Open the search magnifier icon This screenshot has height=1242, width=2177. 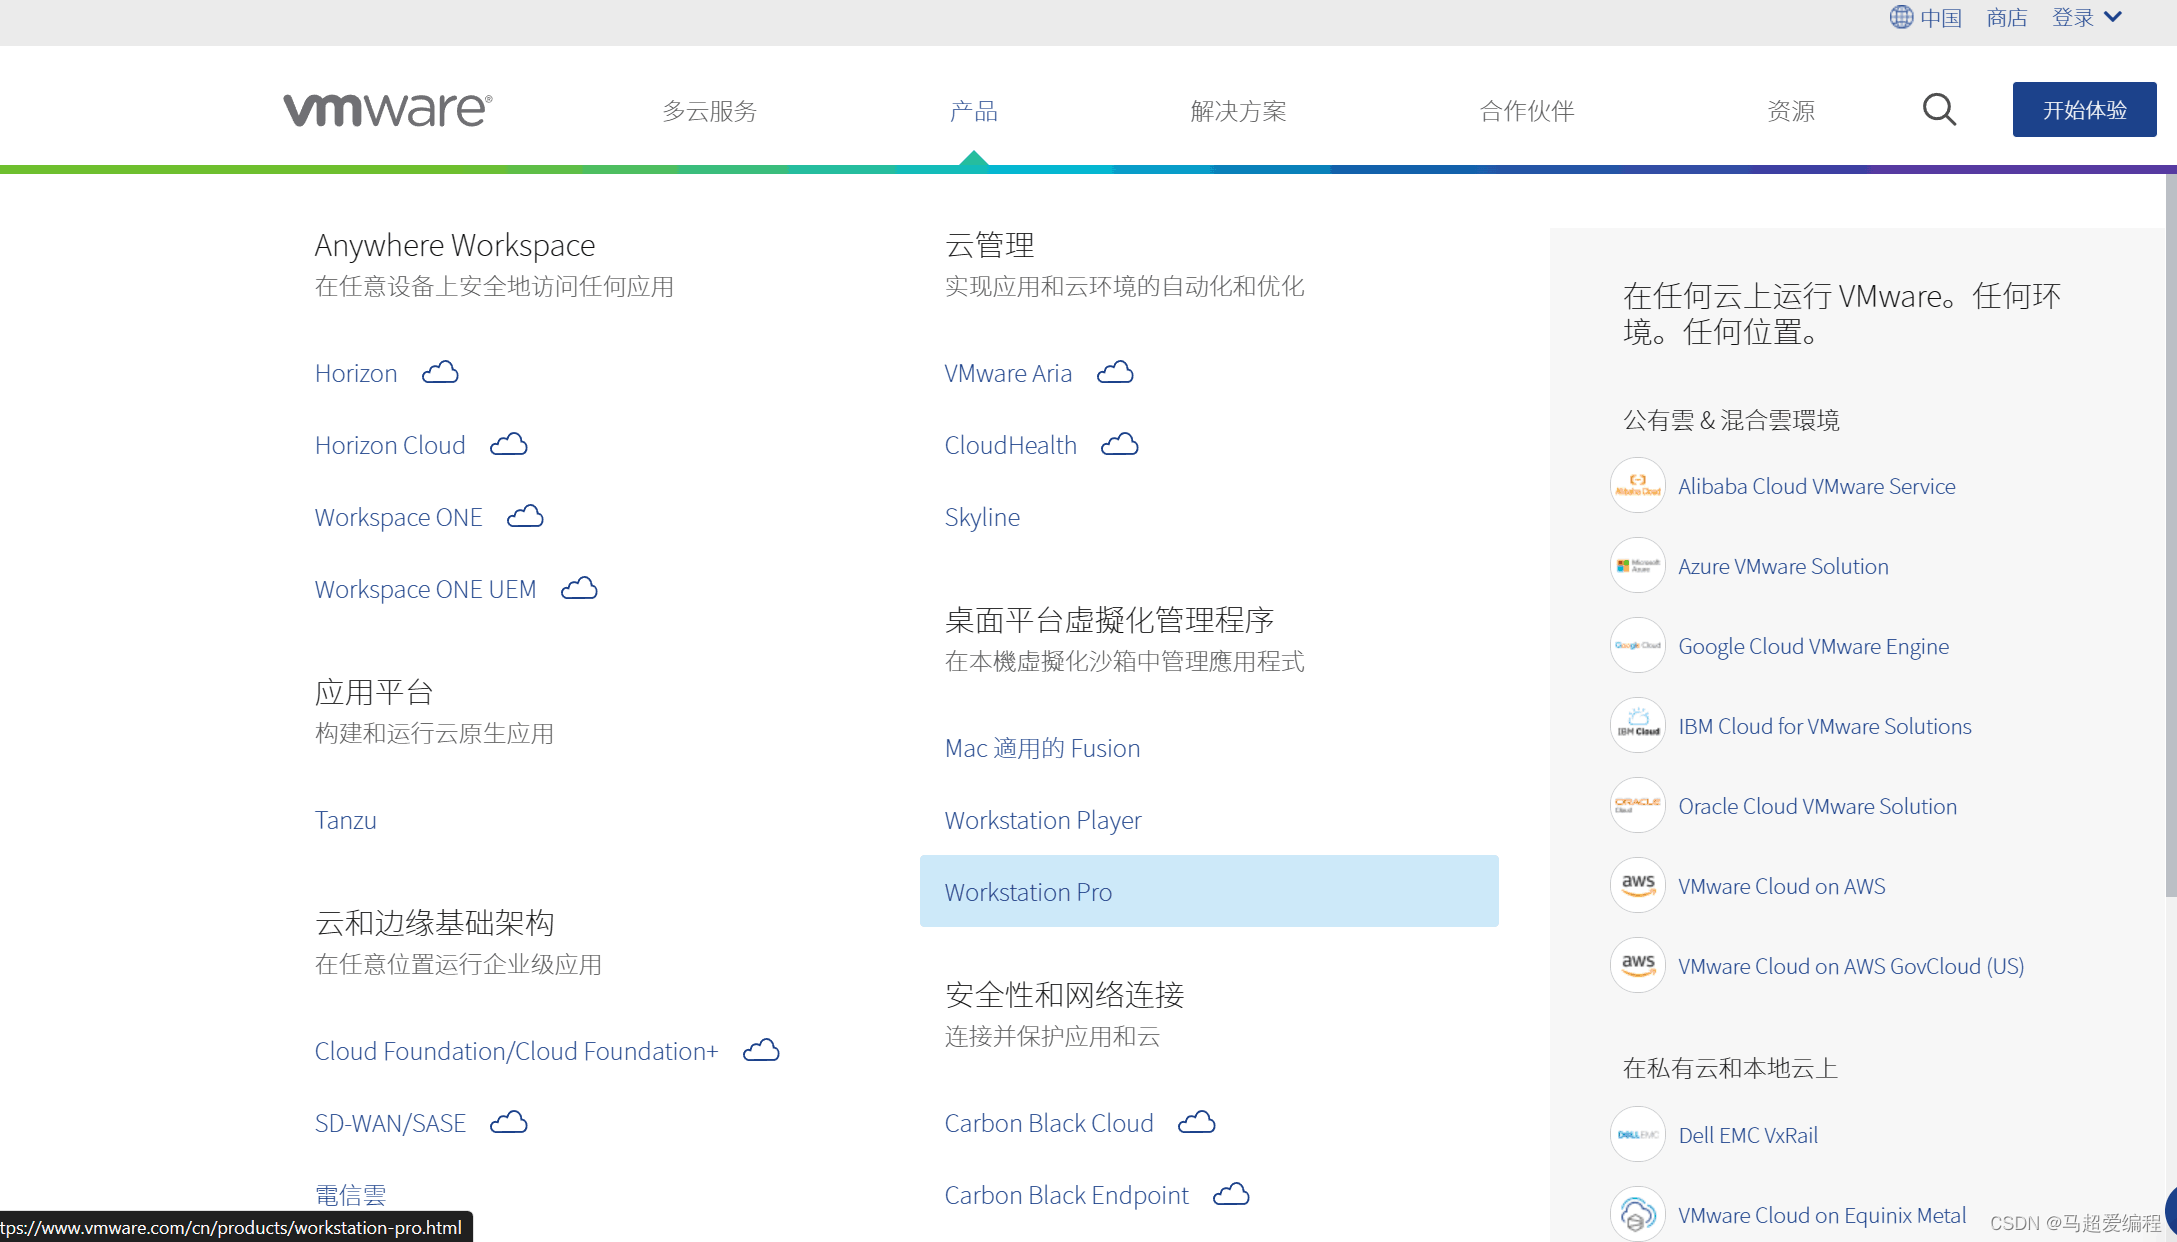coord(1938,109)
